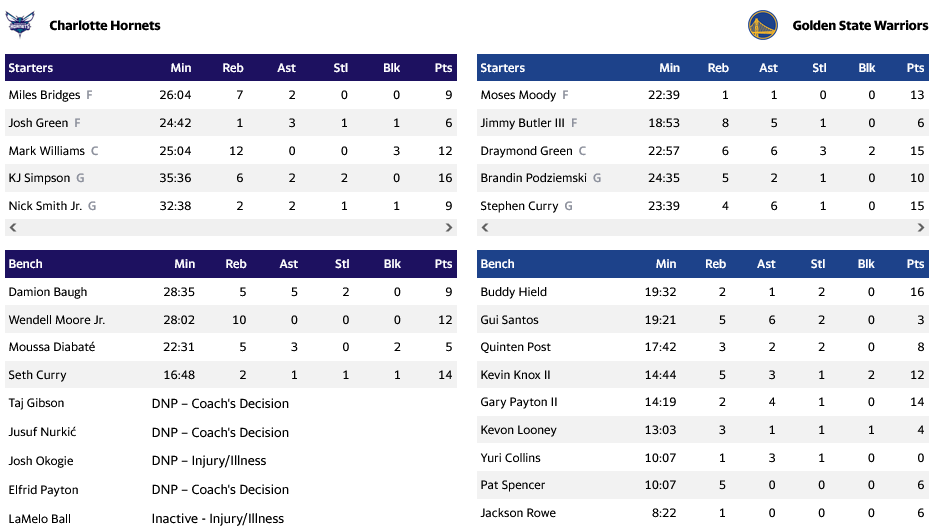Select Brandin Podziemski player name

coord(534,178)
